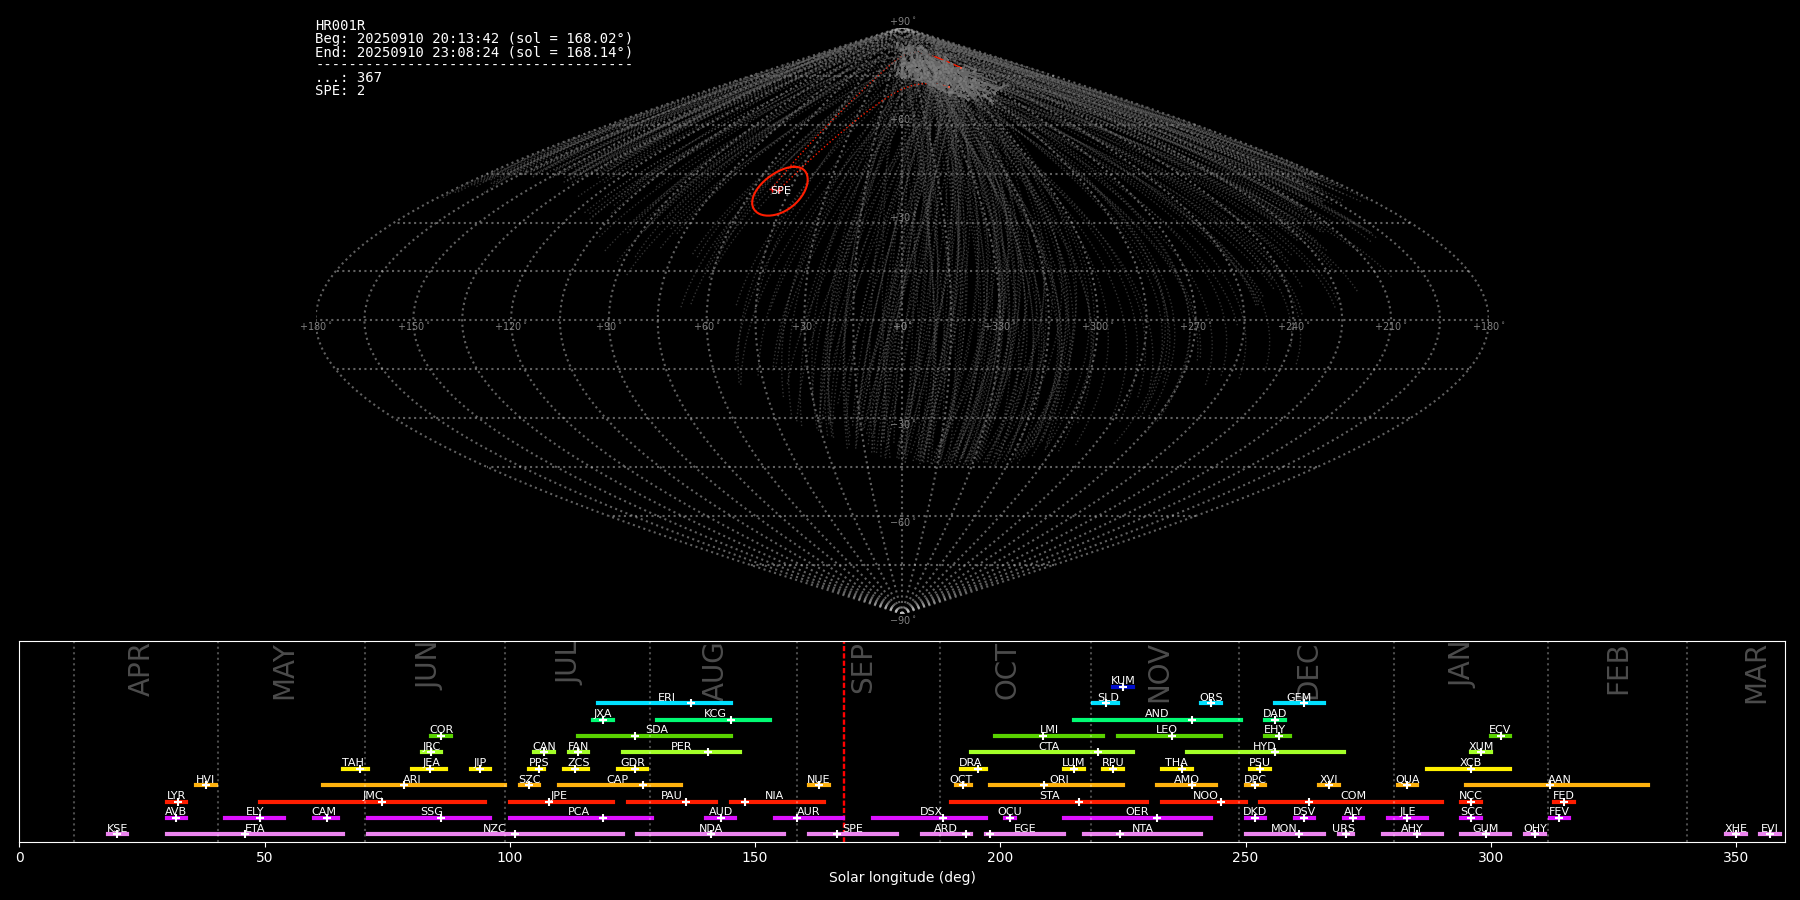Click the 150 tick on solar longitude axis

coord(755,857)
